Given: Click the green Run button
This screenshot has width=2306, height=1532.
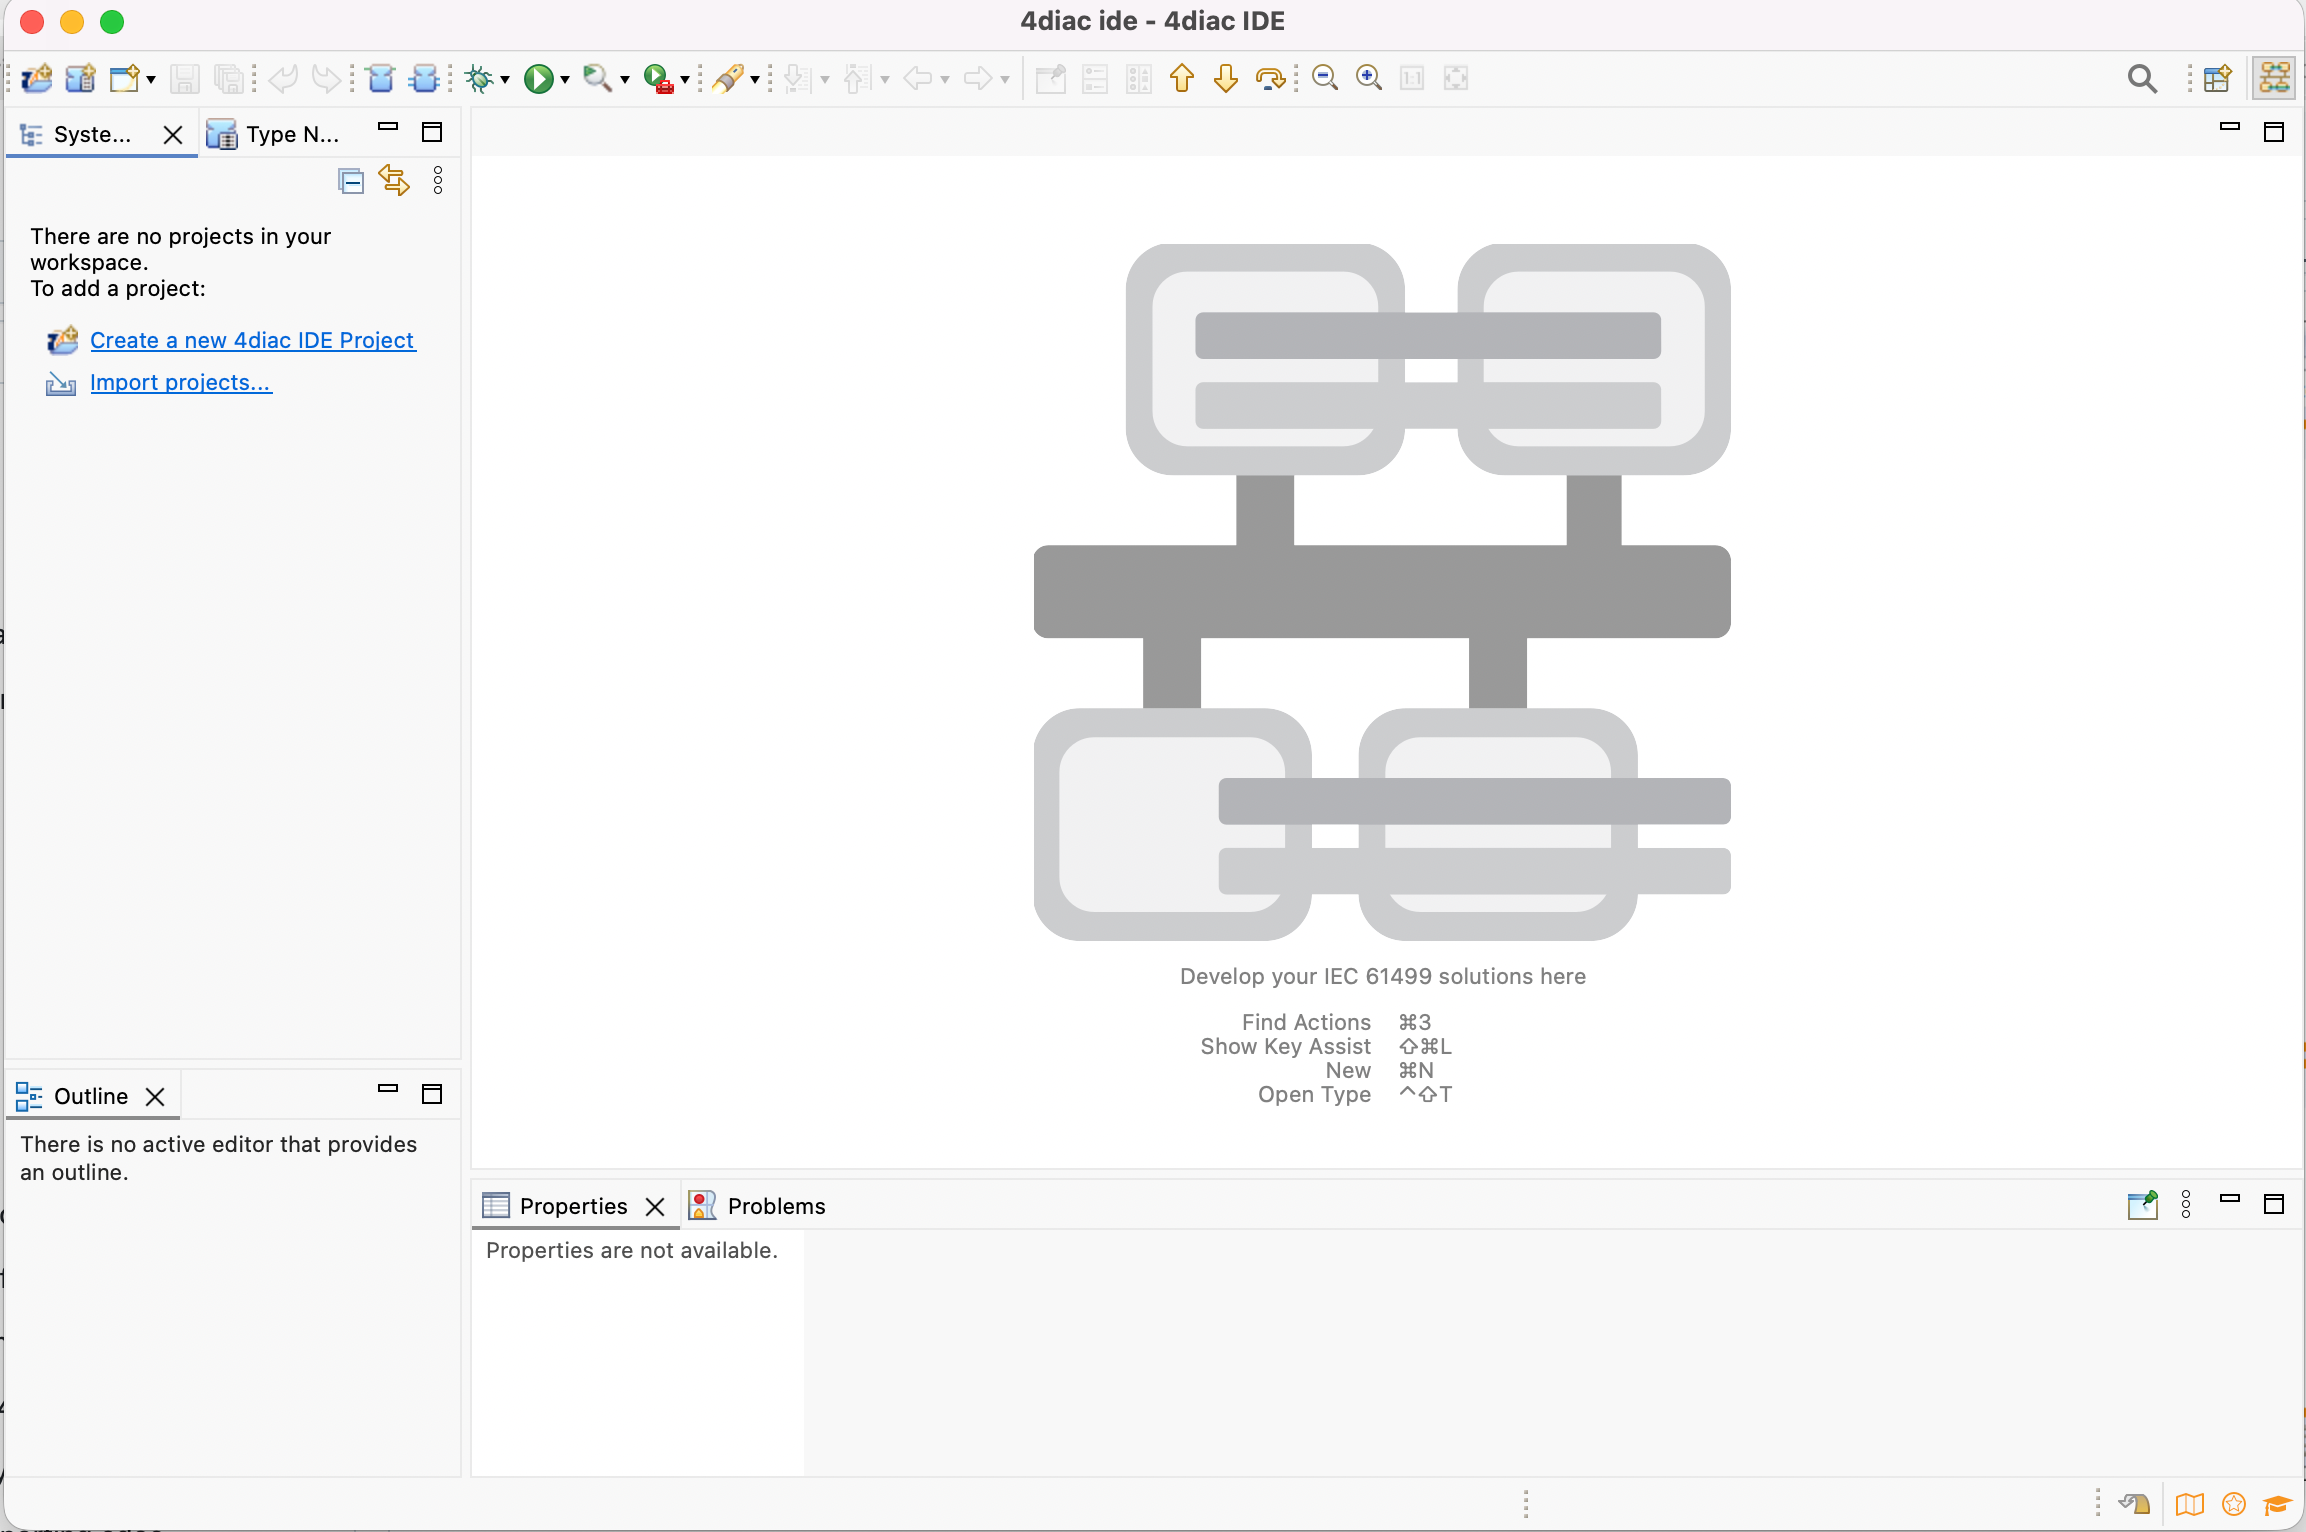Looking at the screenshot, I should click(x=539, y=78).
